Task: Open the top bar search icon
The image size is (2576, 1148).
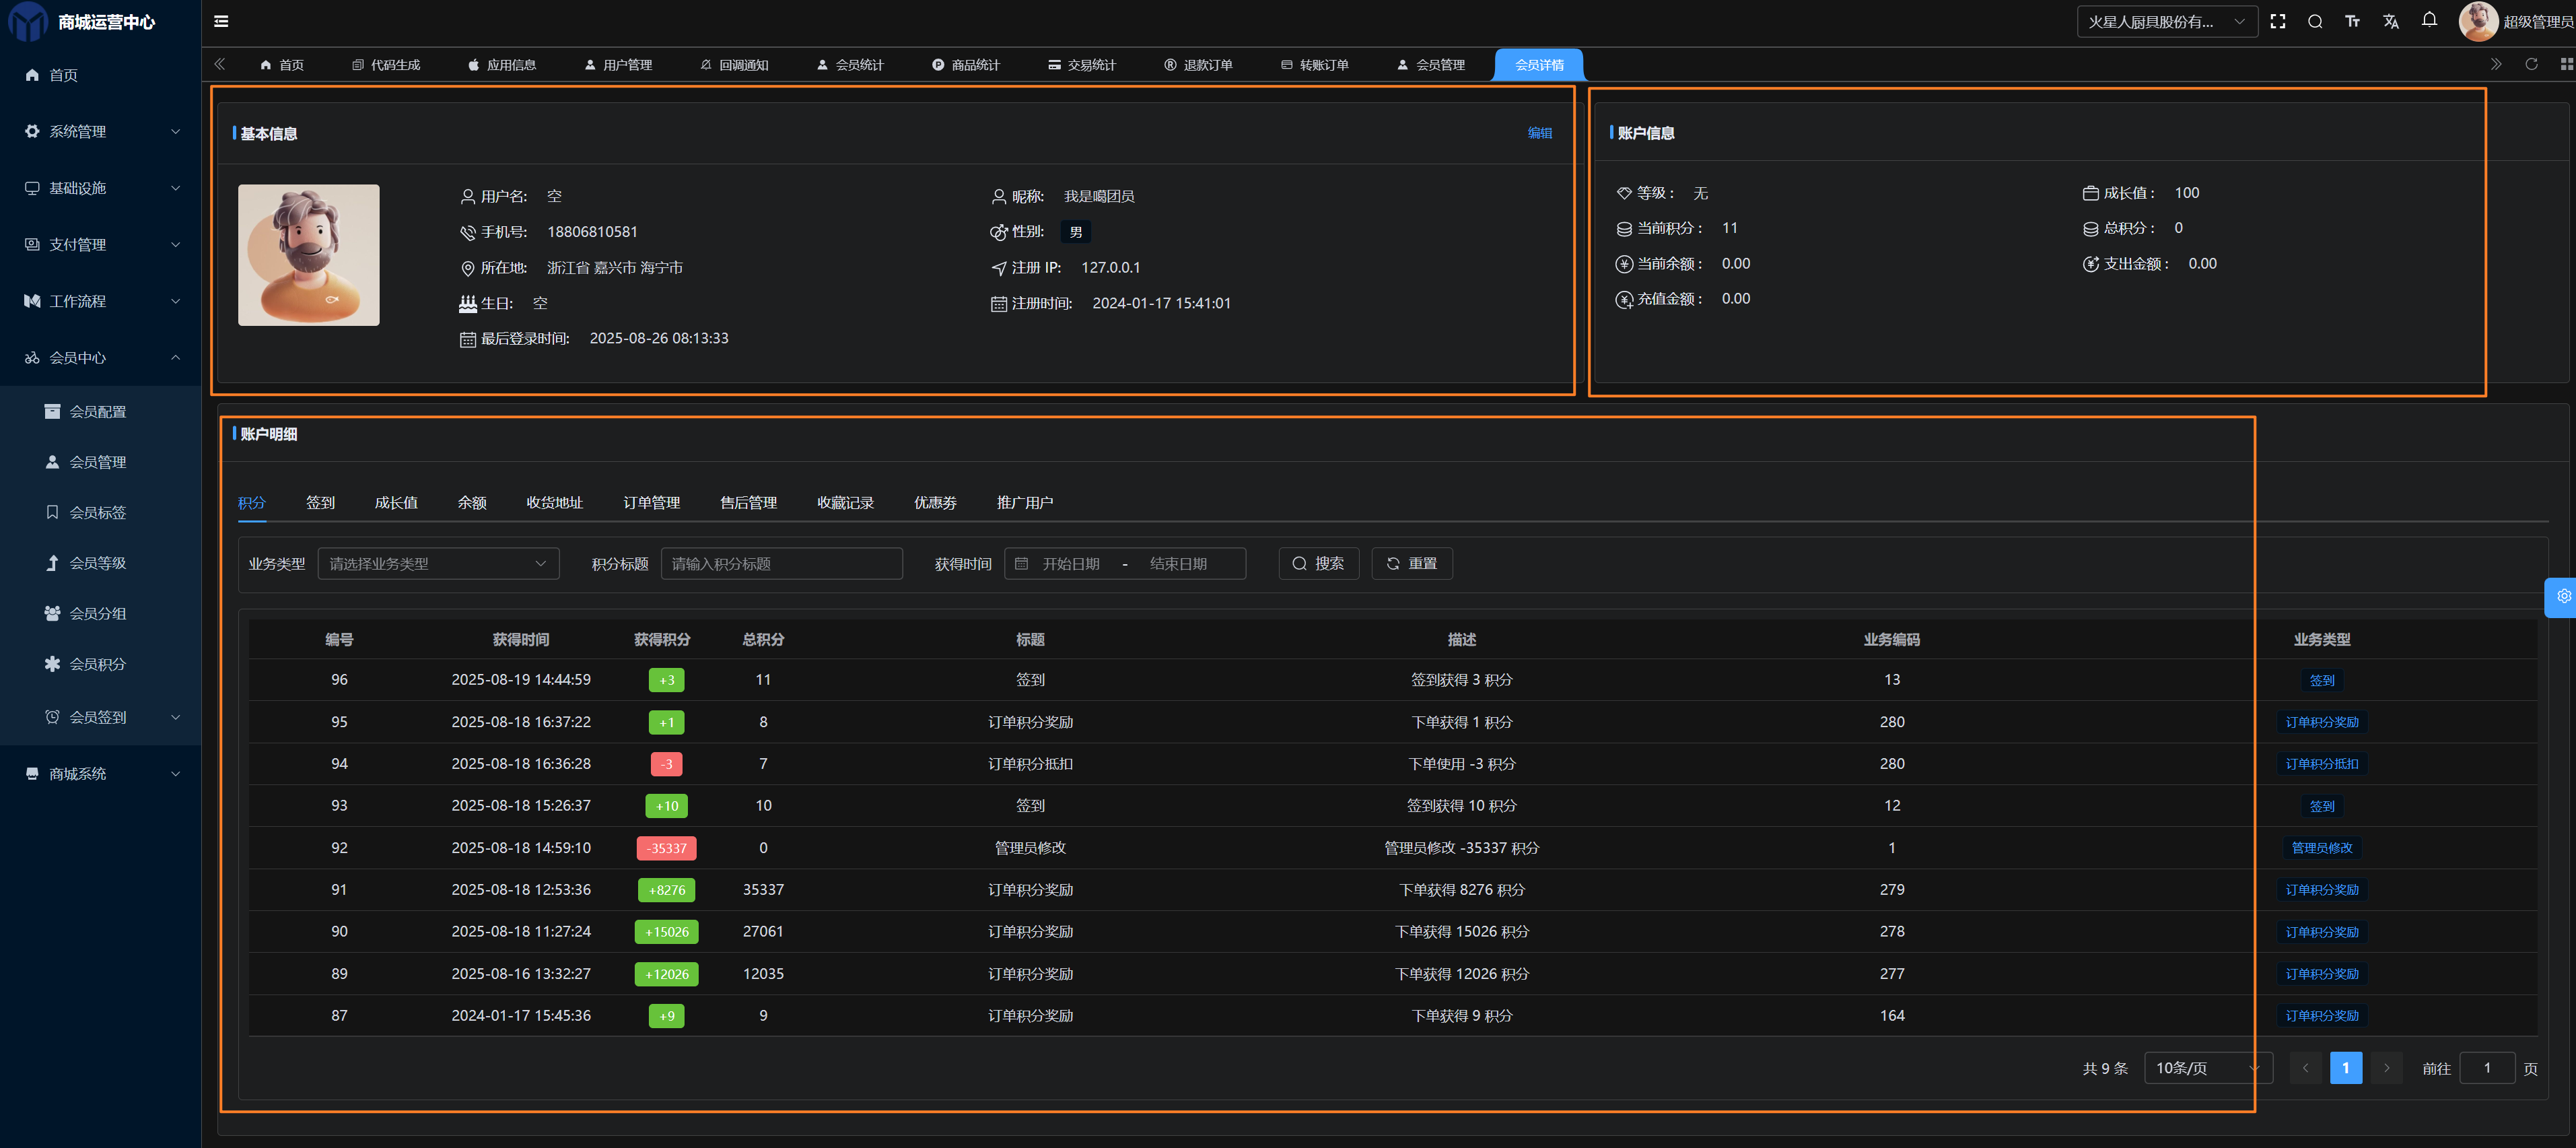Action: [x=2315, y=21]
